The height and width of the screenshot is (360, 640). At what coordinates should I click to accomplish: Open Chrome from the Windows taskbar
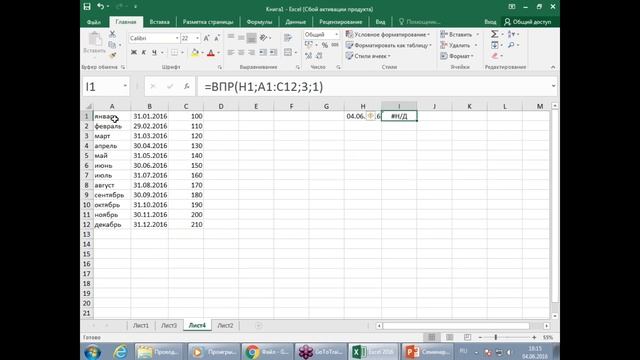[x=267, y=351]
